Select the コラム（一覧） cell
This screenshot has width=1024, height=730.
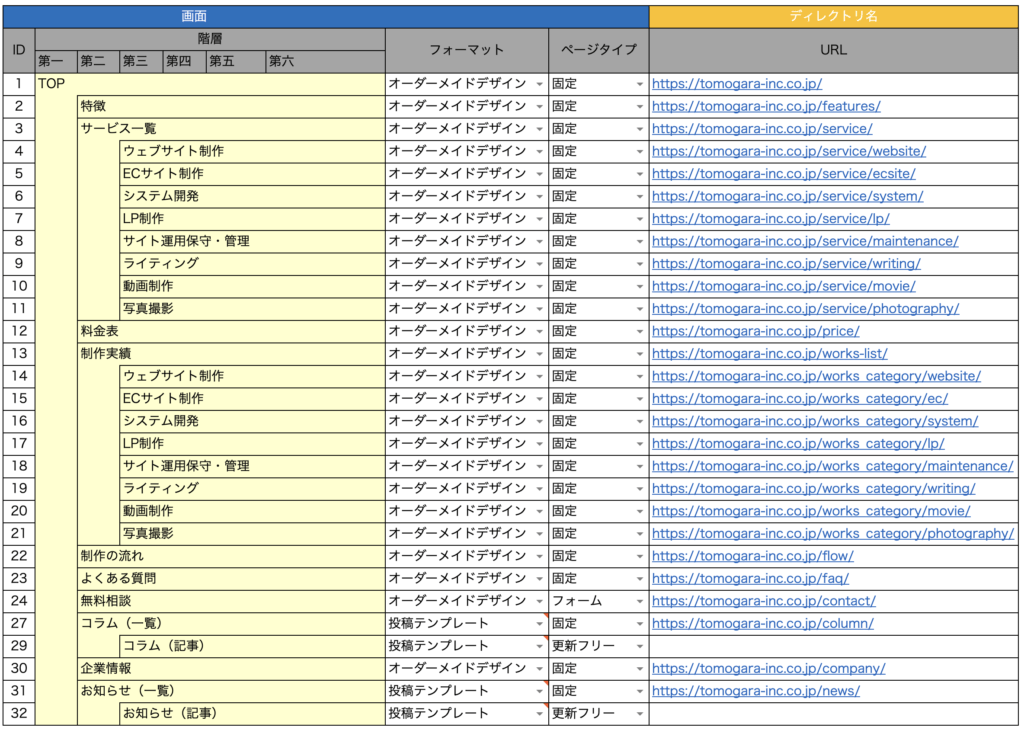pyautogui.click(x=231, y=623)
